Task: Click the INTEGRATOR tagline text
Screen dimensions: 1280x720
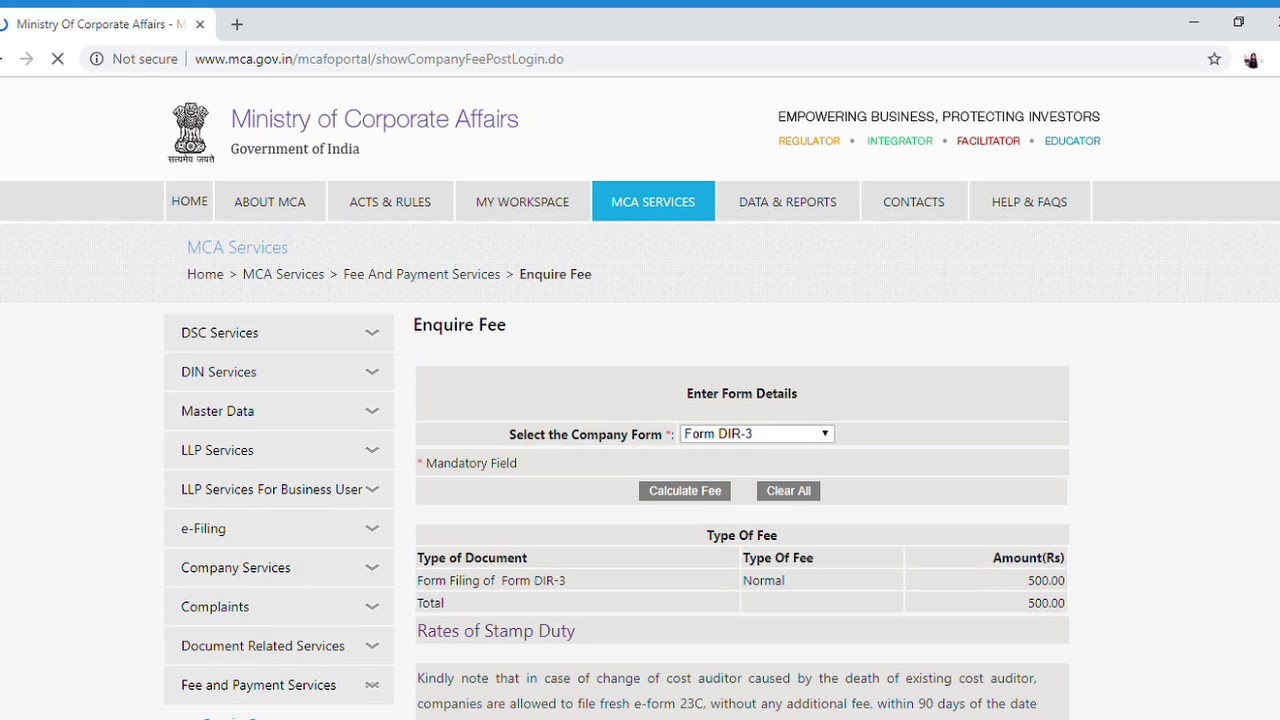Action: (x=900, y=141)
